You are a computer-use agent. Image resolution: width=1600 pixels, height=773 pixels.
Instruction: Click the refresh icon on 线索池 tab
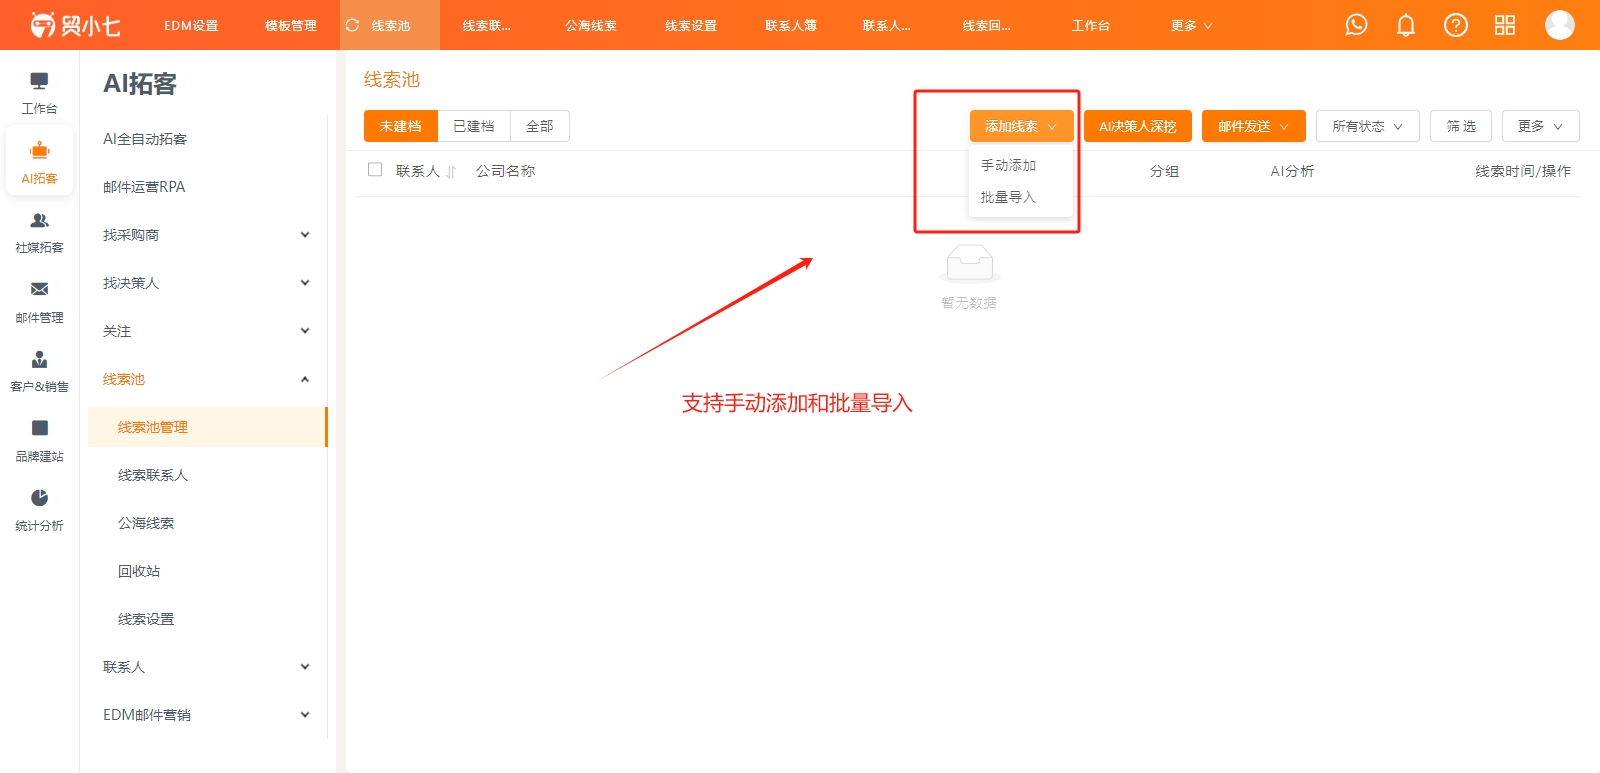pyautogui.click(x=353, y=25)
